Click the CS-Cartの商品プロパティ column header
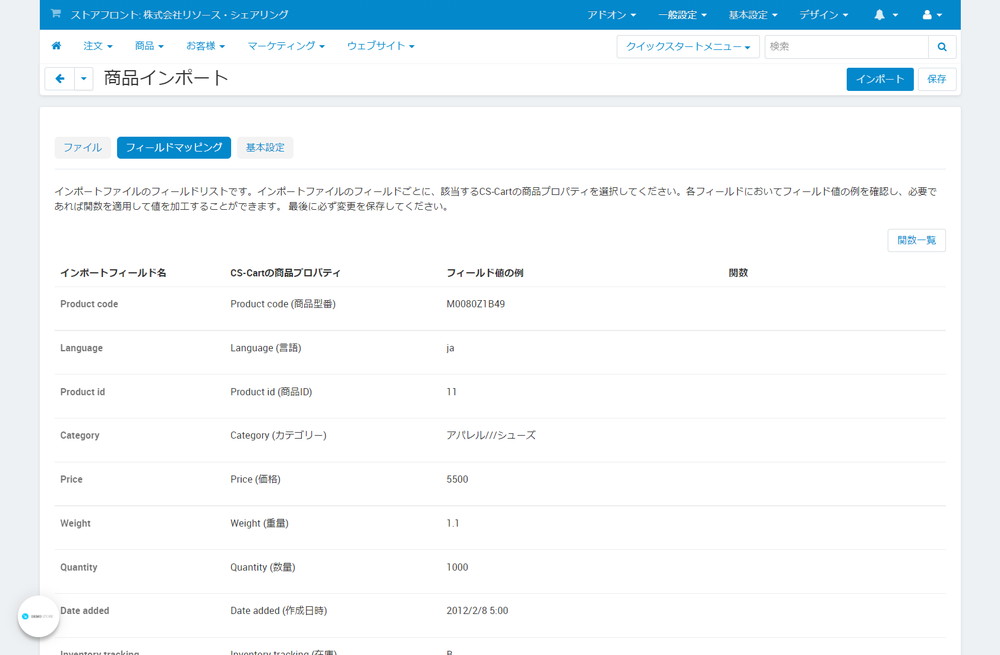This screenshot has height=655, width=1000. click(x=285, y=273)
